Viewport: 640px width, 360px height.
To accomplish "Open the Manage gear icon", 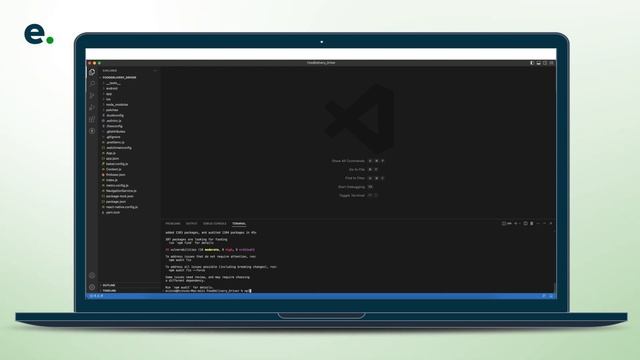I will [x=92, y=287].
